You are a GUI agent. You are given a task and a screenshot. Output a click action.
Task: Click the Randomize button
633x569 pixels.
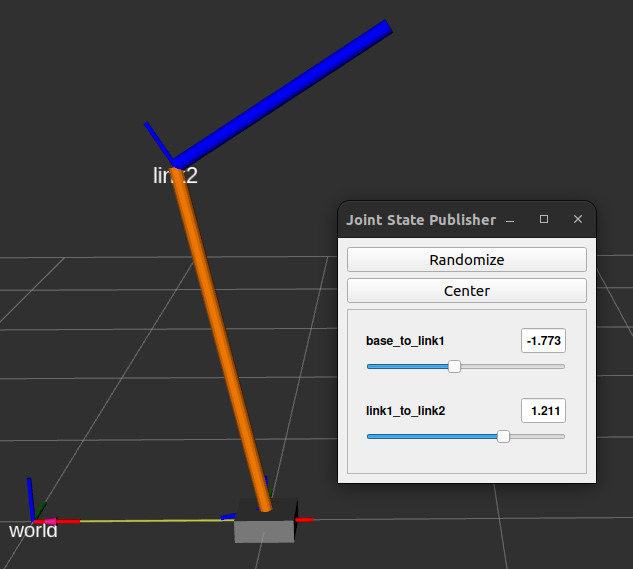pyautogui.click(x=467, y=260)
